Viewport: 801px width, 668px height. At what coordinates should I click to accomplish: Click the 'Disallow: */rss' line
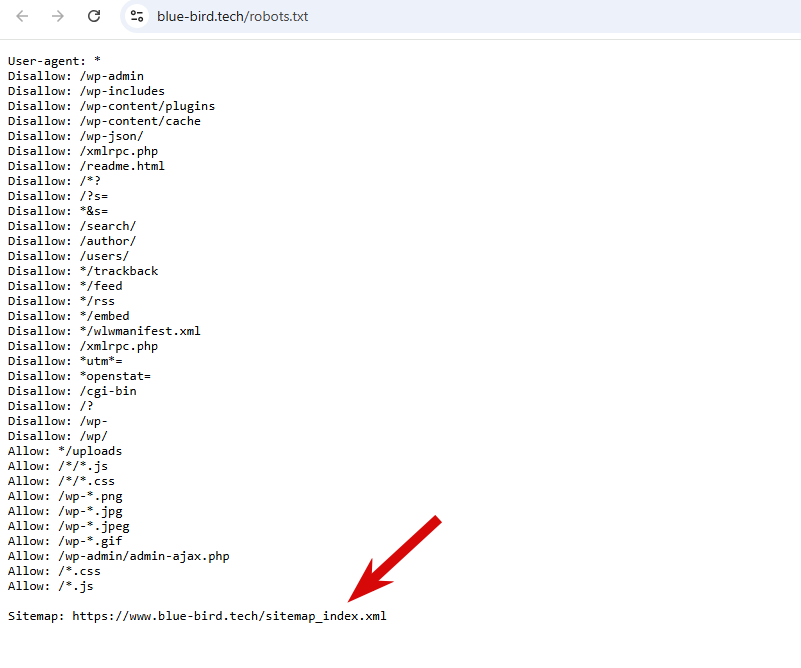61,301
